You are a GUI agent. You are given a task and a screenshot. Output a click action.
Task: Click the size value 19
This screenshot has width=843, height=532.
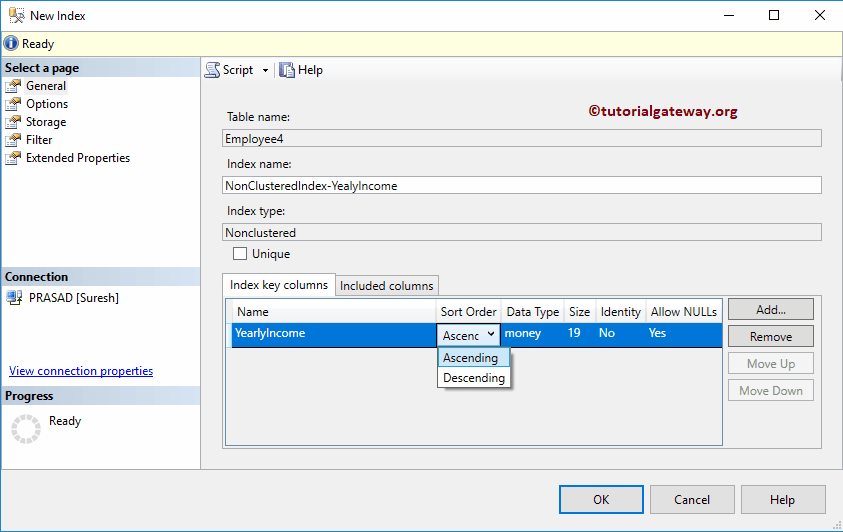point(574,333)
